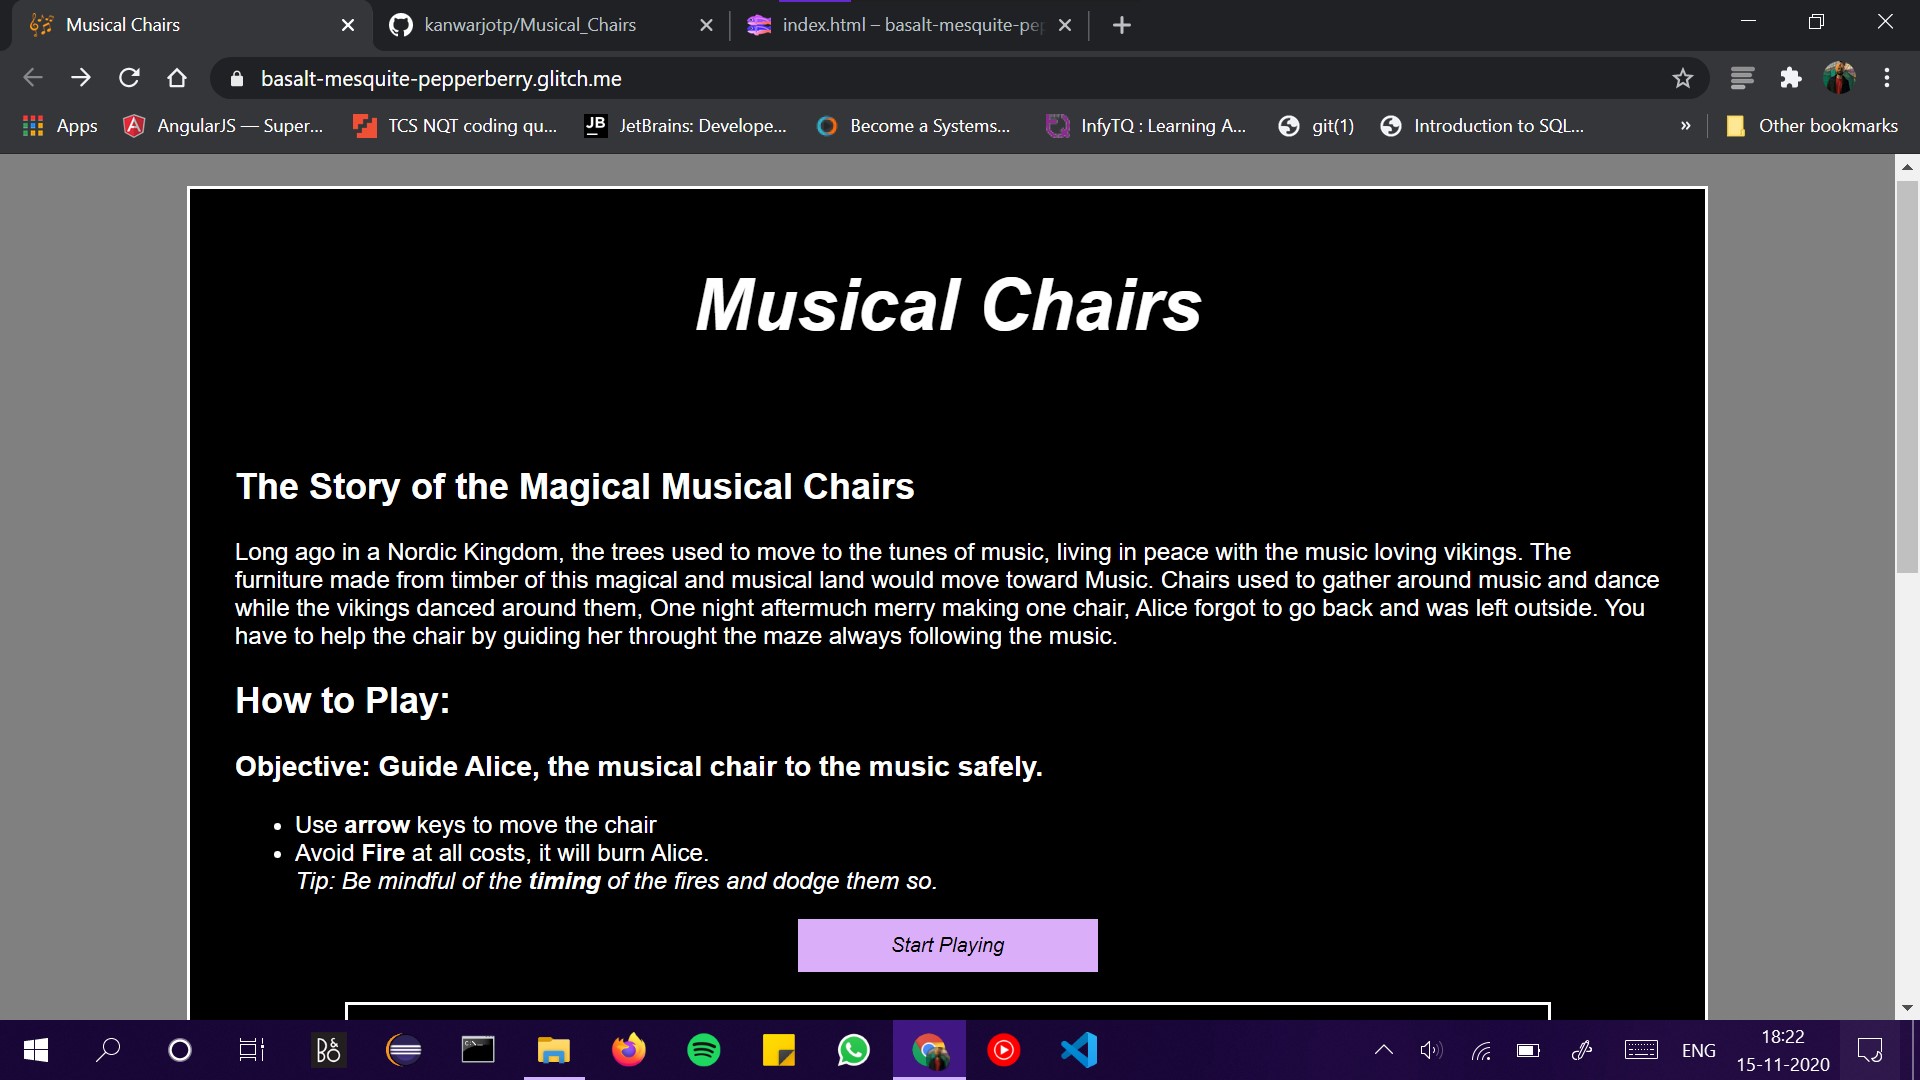
Task: Expand hidden bookmarks chevron
Action: pos(1685,126)
